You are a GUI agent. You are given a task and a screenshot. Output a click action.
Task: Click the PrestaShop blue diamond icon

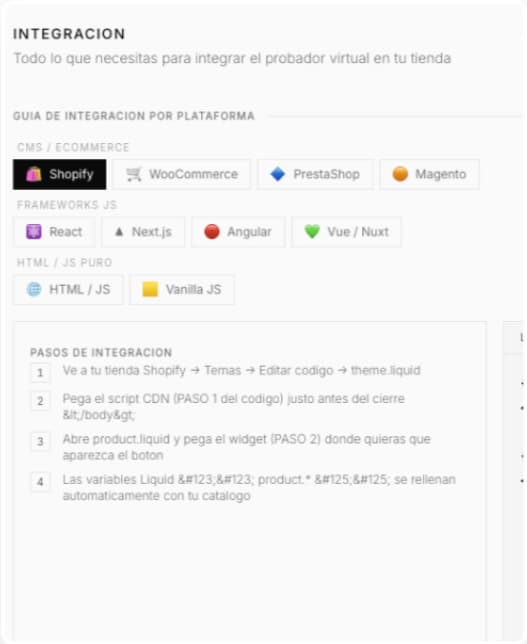pos(278,174)
